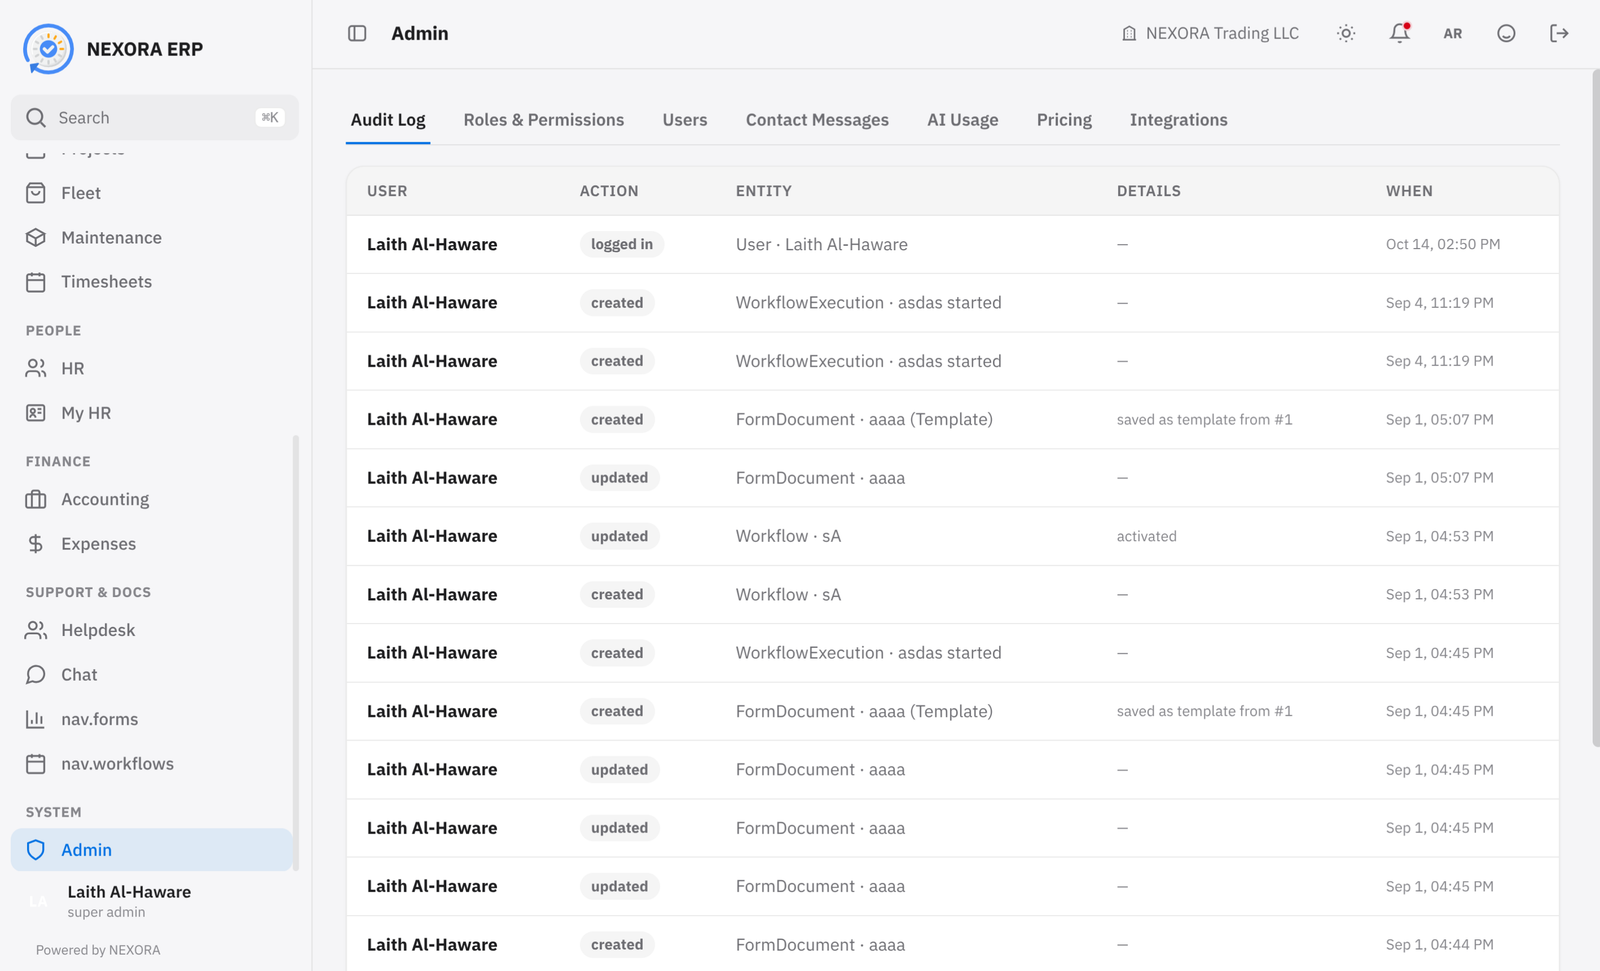The height and width of the screenshot is (971, 1600).
Task: Open Fleet from the sidebar
Action: (x=152, y=193)
